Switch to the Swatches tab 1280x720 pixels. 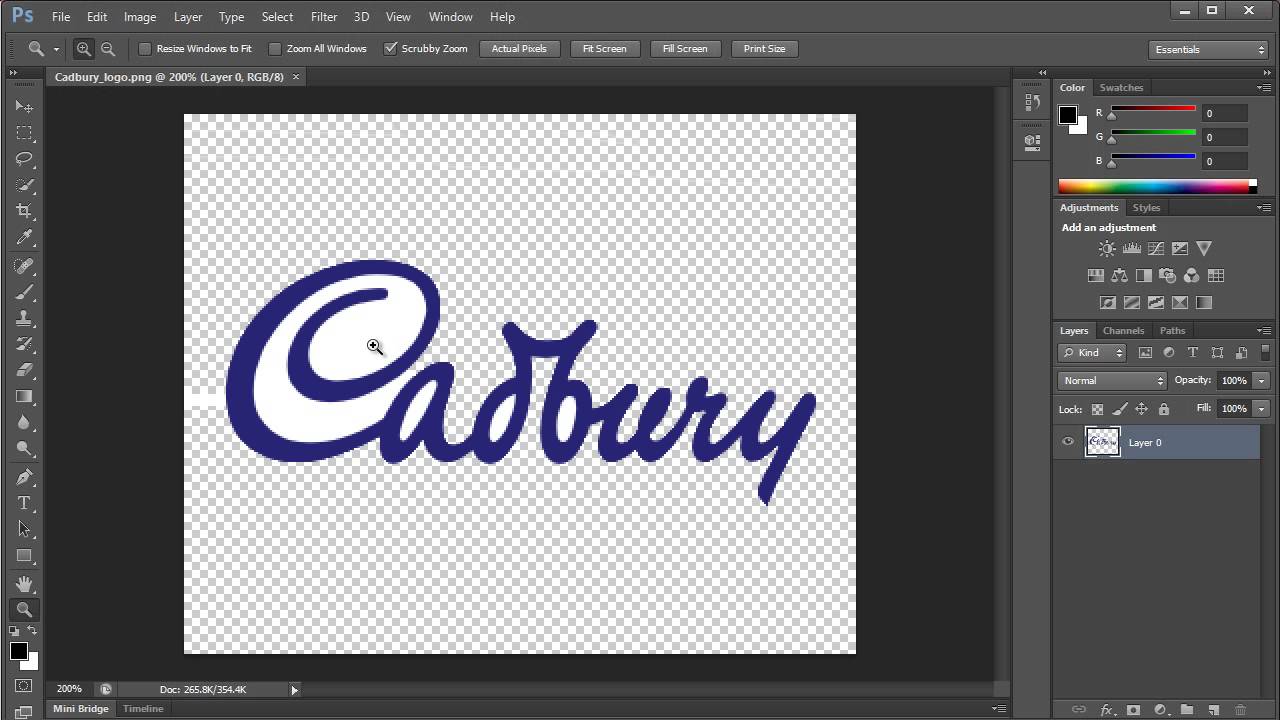point(1121,88)
